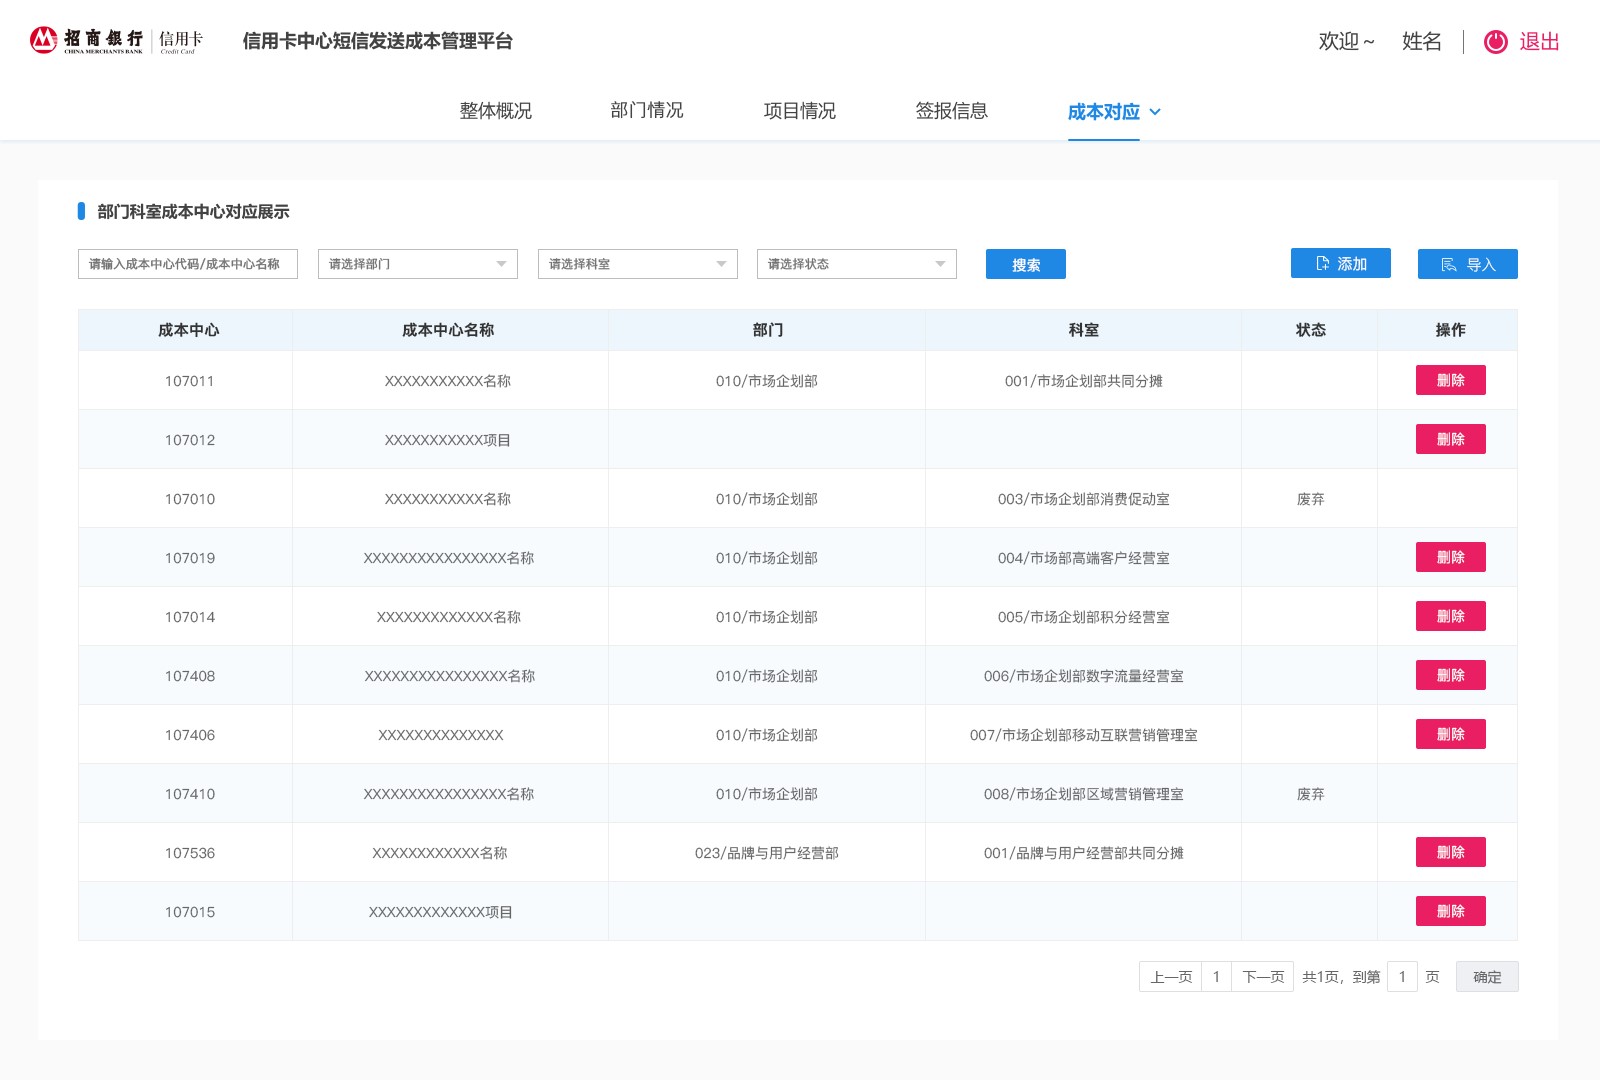
Task: Click XXXXXXXXXXXXXX name in row 107406
Action: click(x=441, y=735)
